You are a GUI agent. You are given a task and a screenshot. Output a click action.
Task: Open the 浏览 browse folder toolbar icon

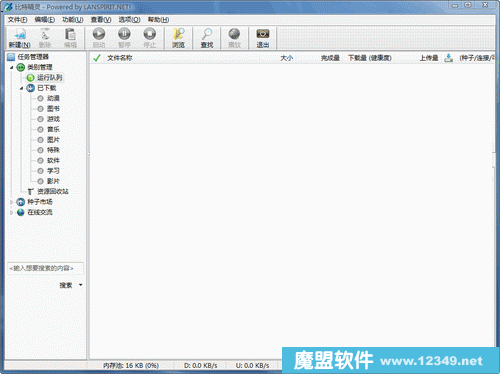(178, 38)
